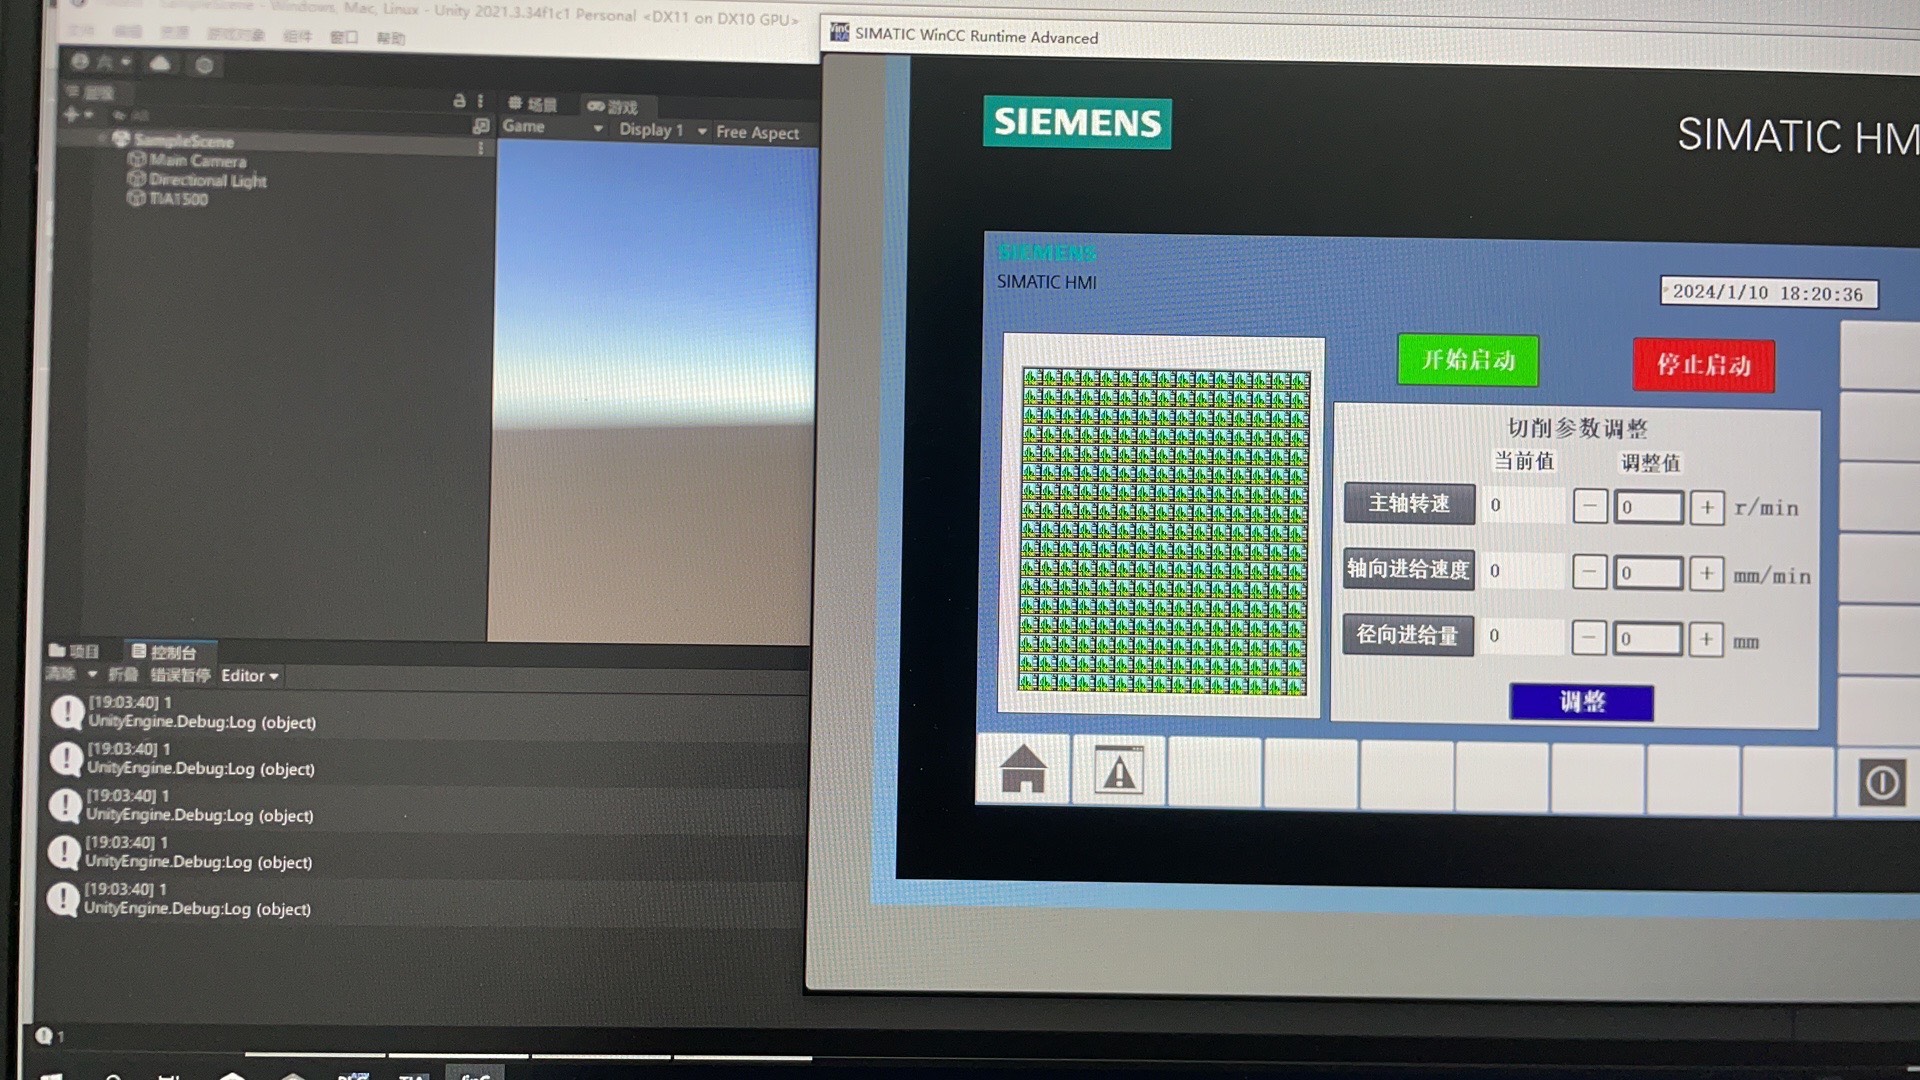Open the Hierarchy panel three-dot menu
Image resolution: width=1920 pixels, height=1080 pixels.
point(480,101)
